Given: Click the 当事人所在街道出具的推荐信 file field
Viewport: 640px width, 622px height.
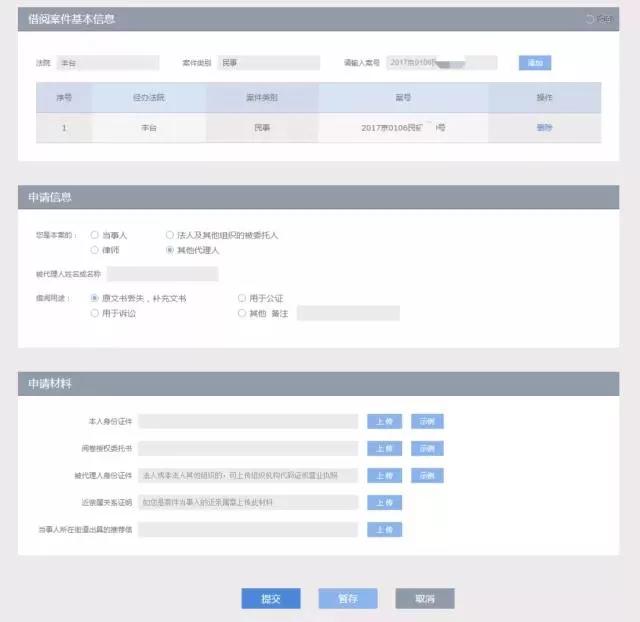Looking at the screenshot, I should 248,530.
